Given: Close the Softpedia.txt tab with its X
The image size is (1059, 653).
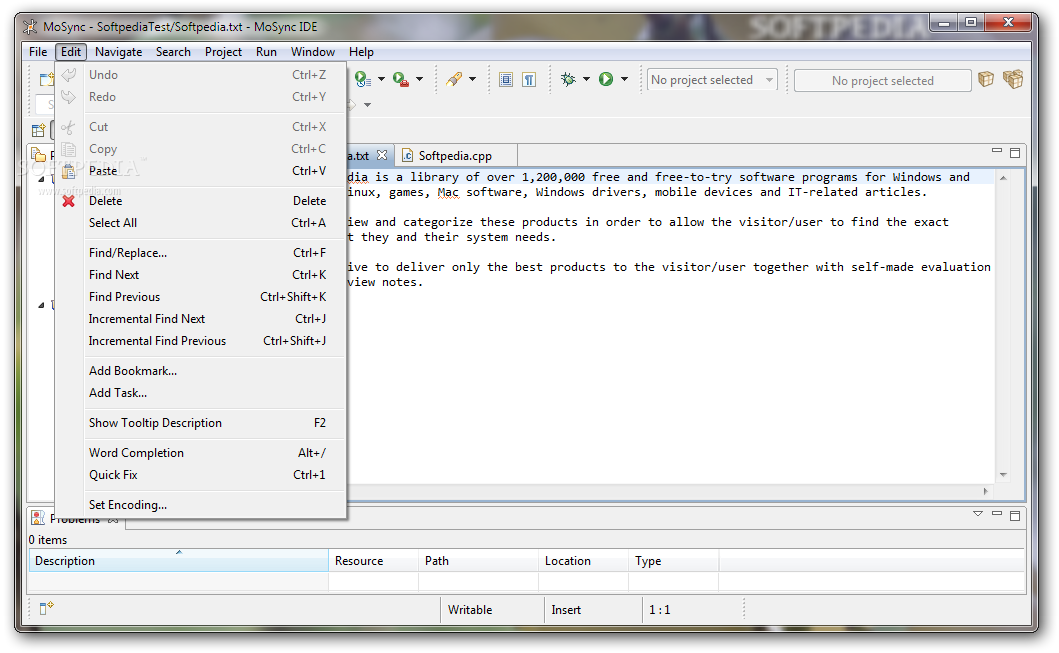Looking at the screenshot, I should click(x=382, y=155).
